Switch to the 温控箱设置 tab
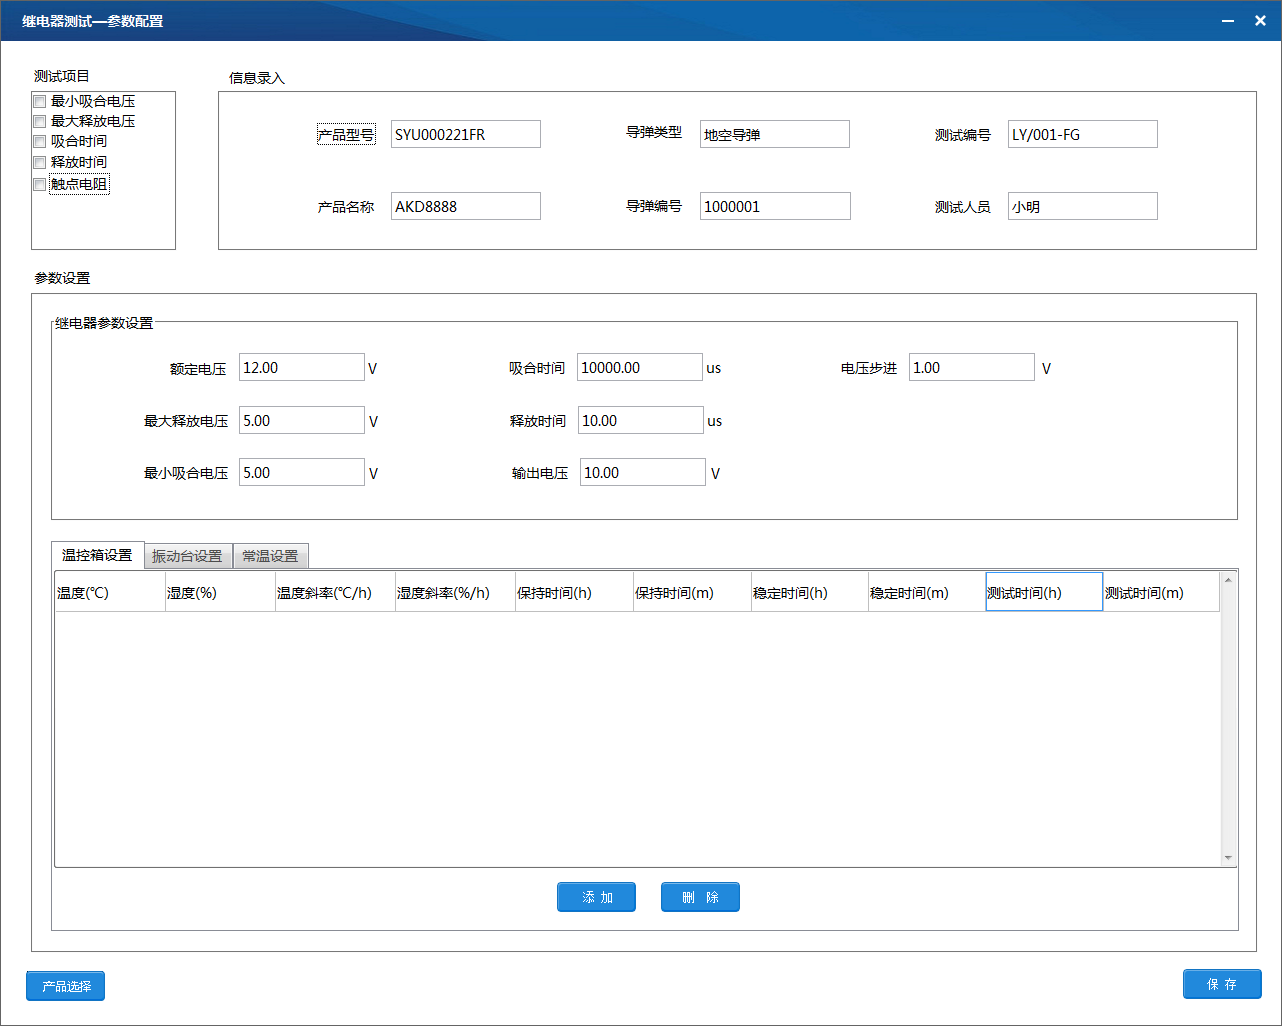This screenshot has height=1026, width=1282. pyautogui.click(x=97, y=555)
